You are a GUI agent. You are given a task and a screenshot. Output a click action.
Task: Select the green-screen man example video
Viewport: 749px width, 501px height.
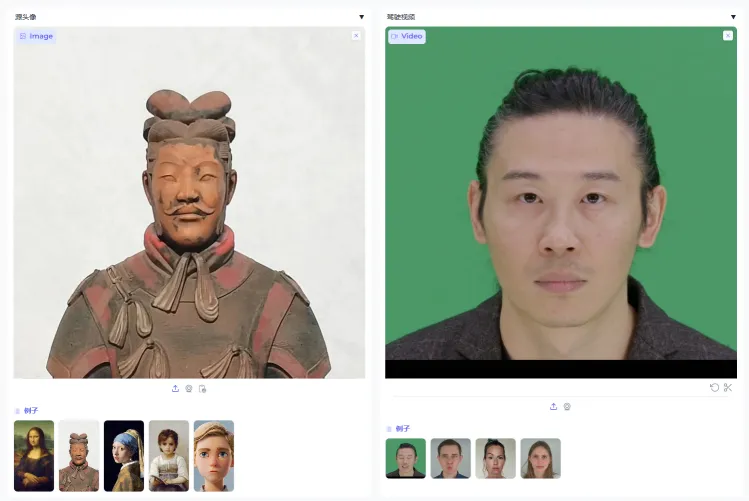(406, 458)
